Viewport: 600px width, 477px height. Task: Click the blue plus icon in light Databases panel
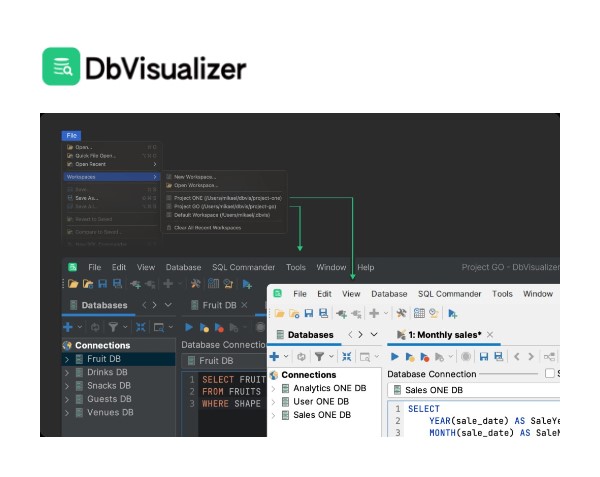(274, 356)
